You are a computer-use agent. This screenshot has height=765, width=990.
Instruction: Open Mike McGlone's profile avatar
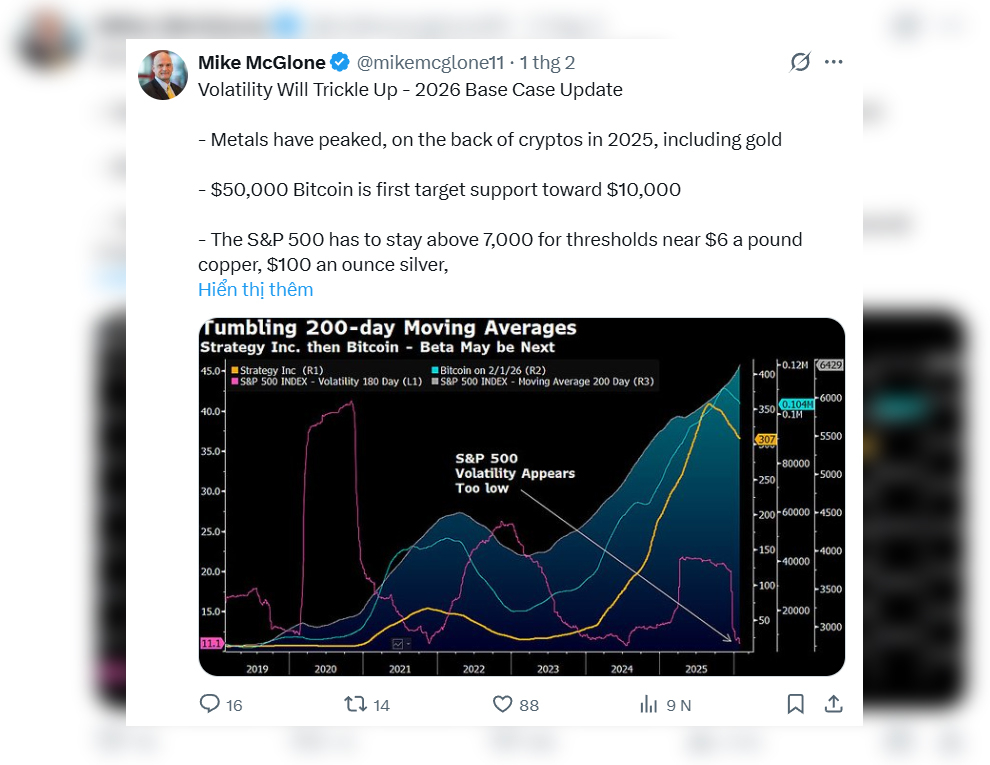[x=163, y=75]
